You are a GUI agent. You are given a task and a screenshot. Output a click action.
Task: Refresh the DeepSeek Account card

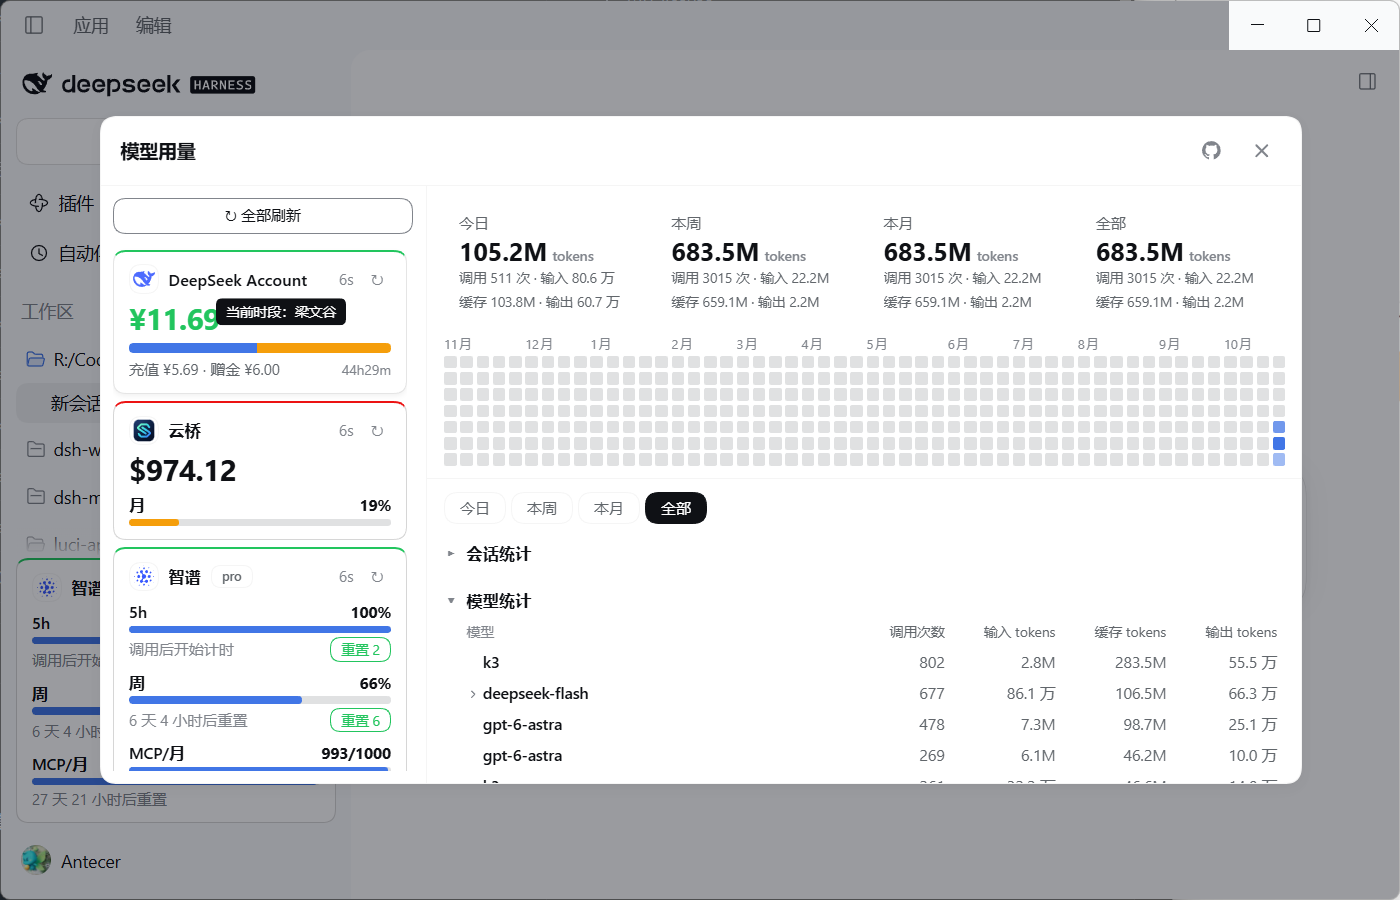pos(377,280)
